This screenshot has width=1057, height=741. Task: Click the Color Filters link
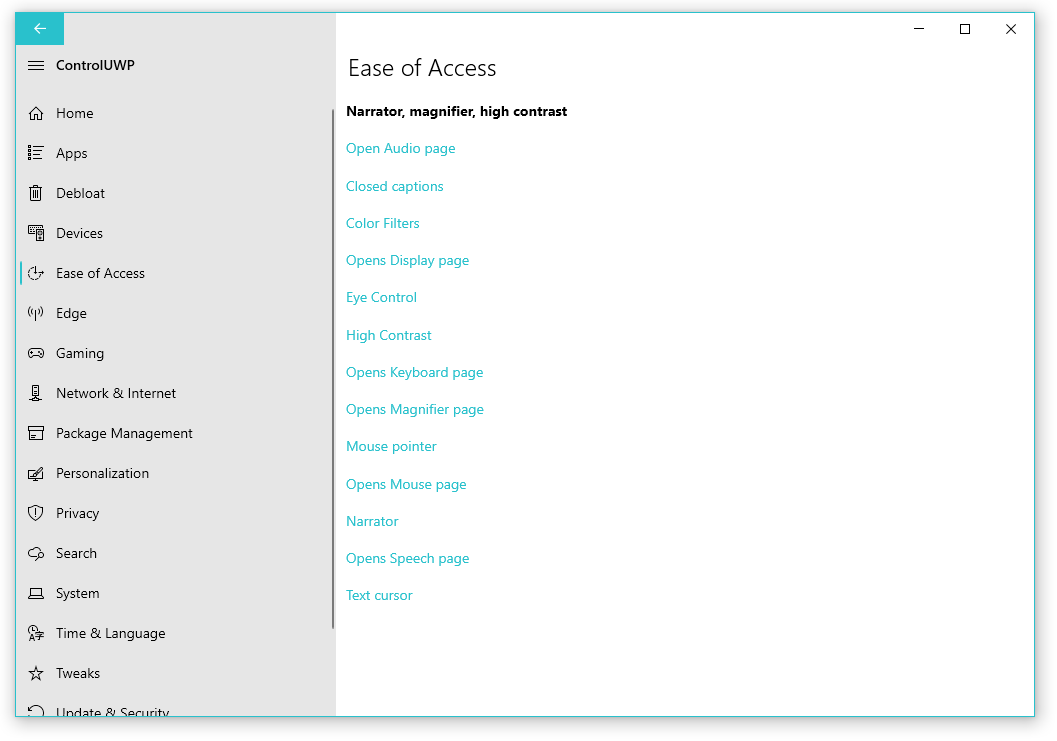(x=382, y=223)
